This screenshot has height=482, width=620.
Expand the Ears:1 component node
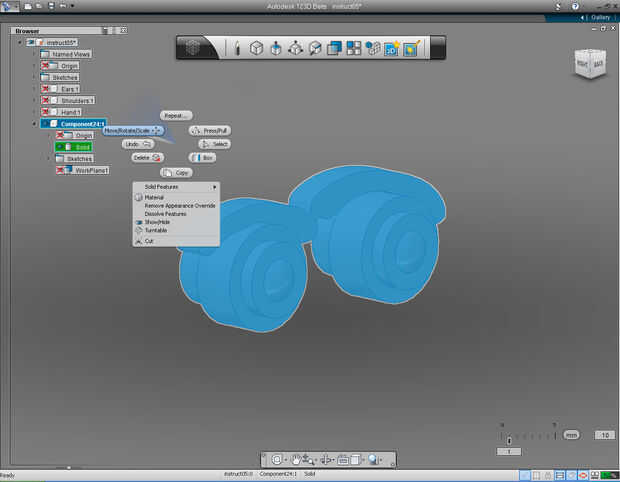coord(34,89)
